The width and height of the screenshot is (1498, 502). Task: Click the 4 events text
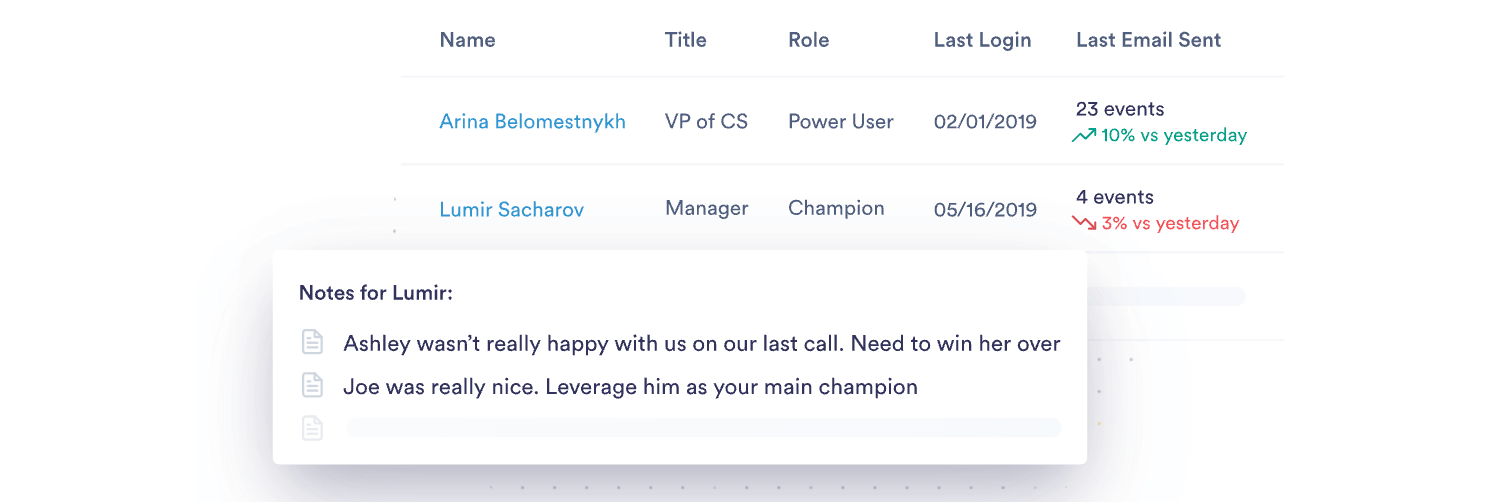coord(1115,197)
